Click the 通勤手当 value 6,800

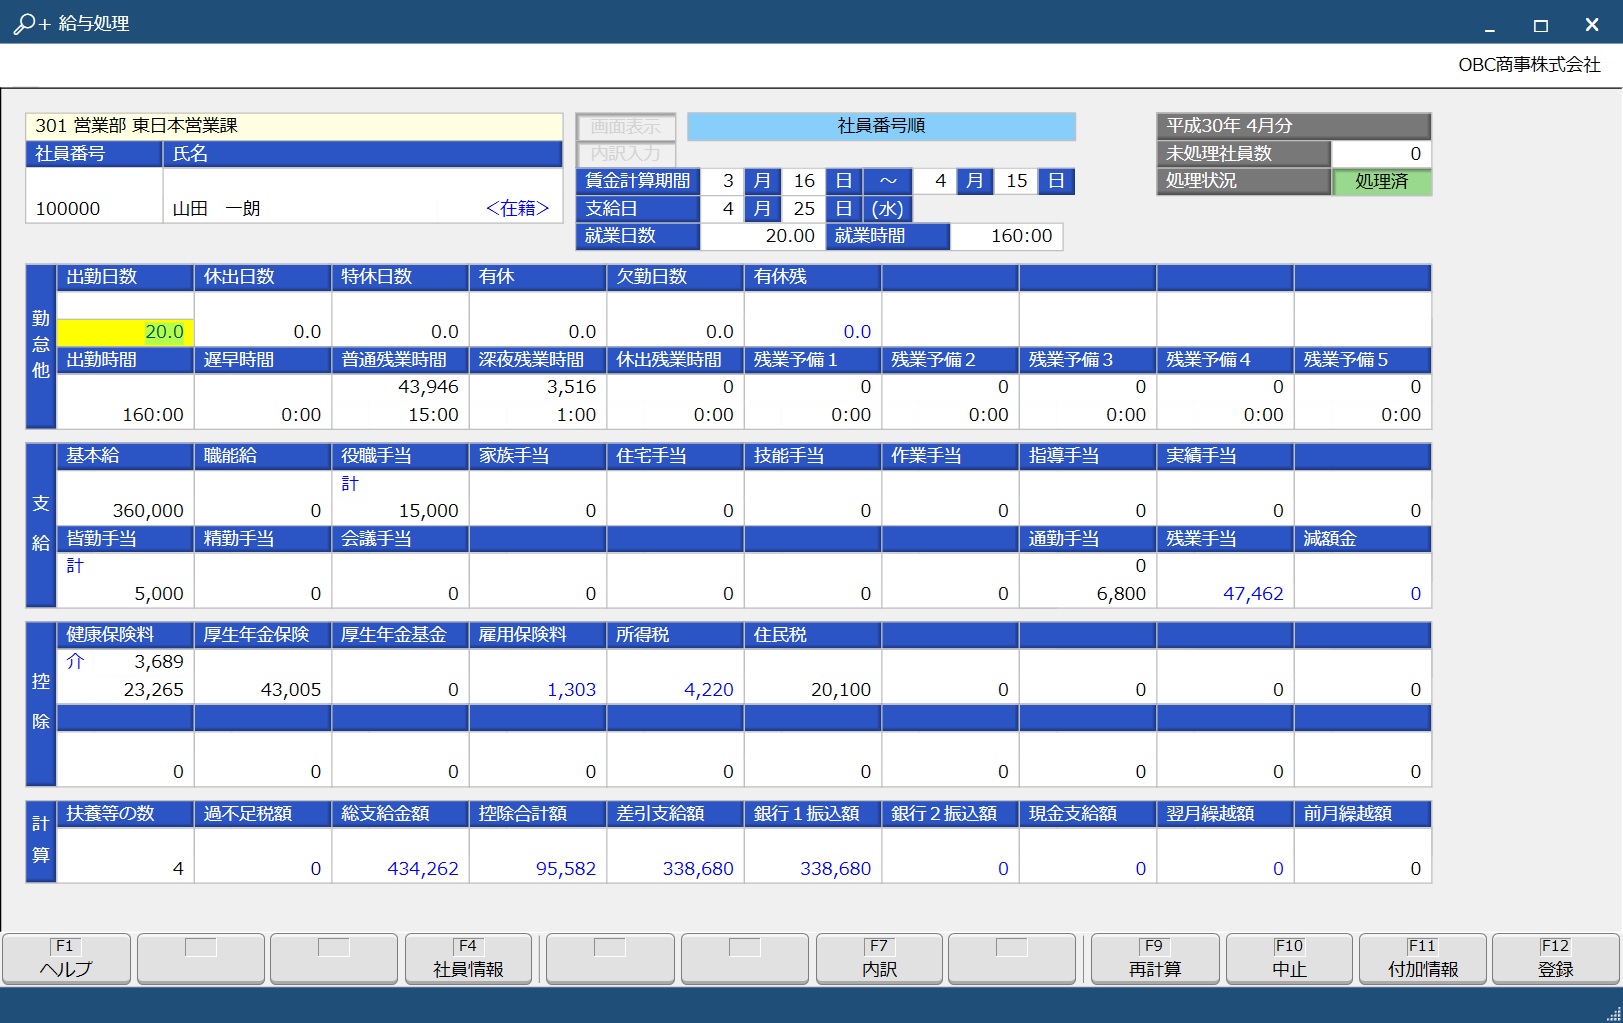pos(1088,593)
